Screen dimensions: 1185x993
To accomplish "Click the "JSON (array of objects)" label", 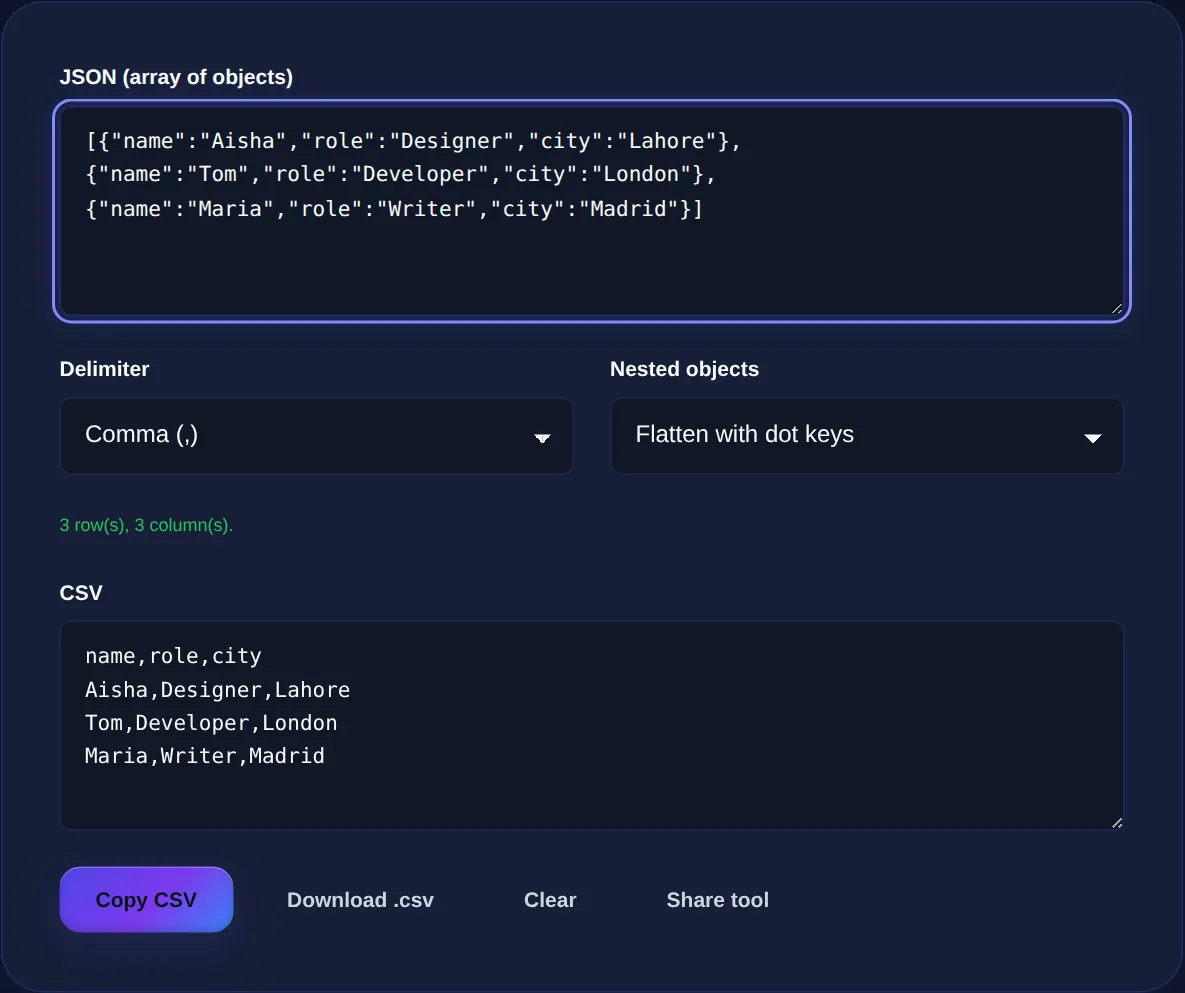I will [x=176, y=77].
